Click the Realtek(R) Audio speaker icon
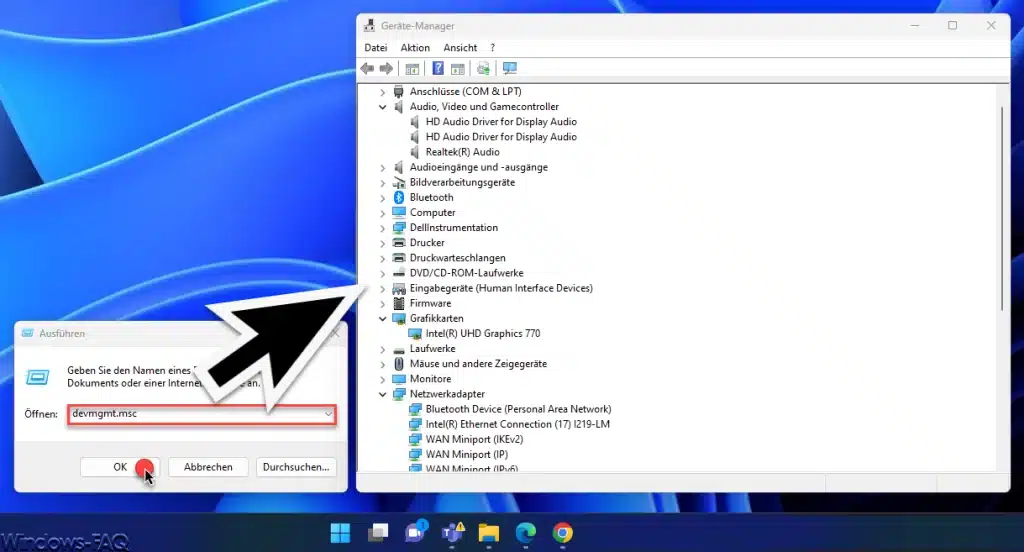 pyautogui.click(x=415, y=152)
